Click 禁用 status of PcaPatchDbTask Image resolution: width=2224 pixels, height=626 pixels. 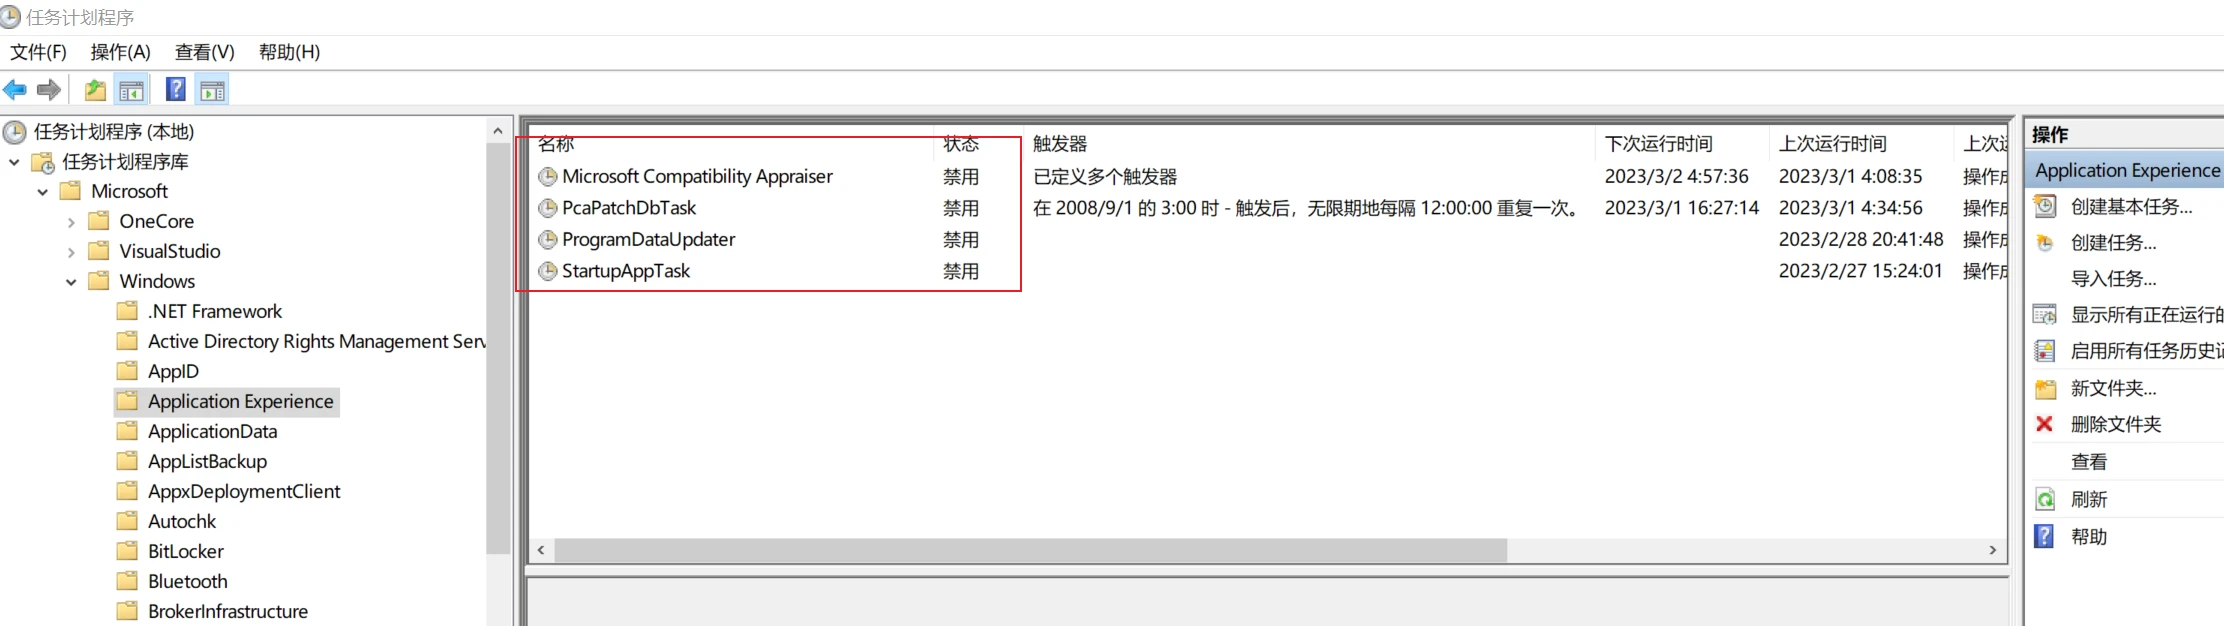[960, 208]
